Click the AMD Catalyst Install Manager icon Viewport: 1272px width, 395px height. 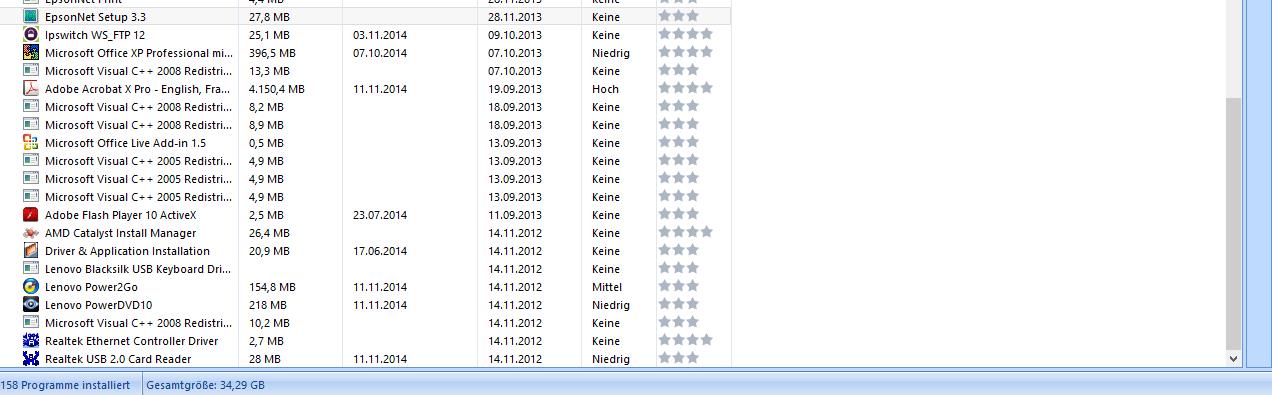click(x=31, y=233)
